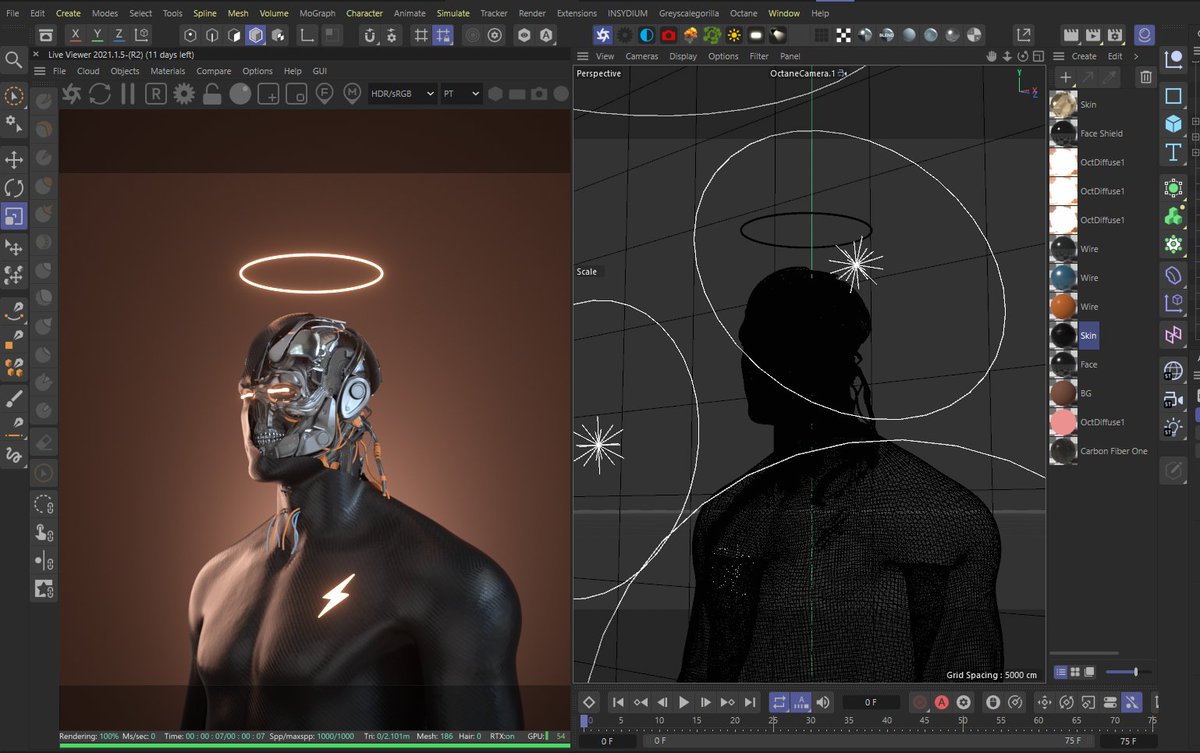
Task: Toggle material list view mode icon
Action: click(1062, 672)
